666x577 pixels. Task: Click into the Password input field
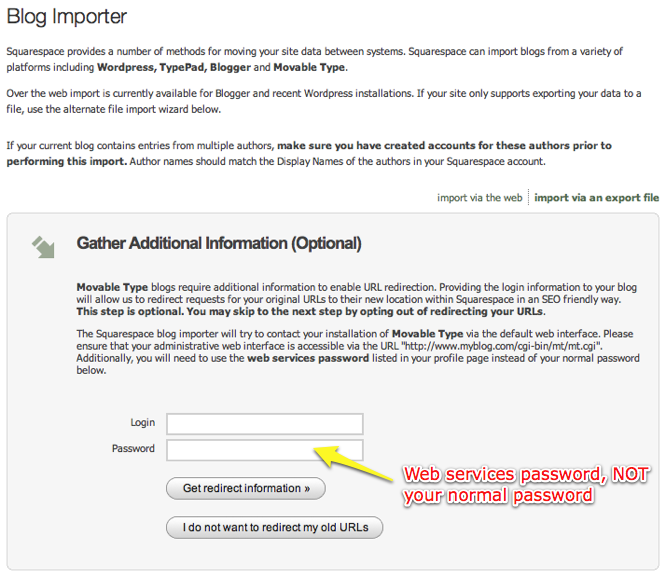pos(264,450)
